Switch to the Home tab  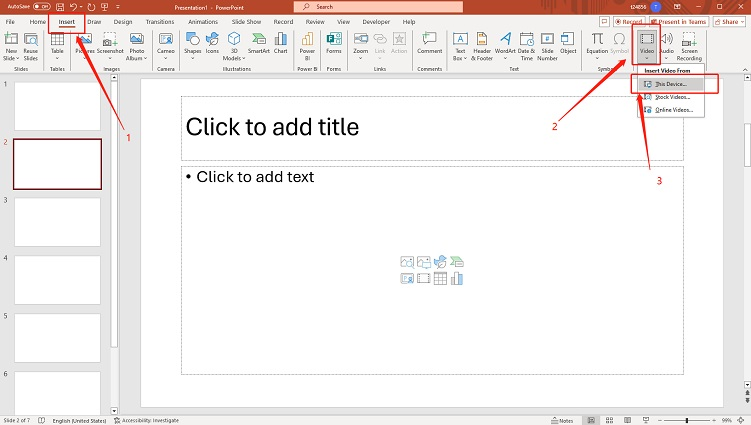pyautogui.click(x=37, y=22)
